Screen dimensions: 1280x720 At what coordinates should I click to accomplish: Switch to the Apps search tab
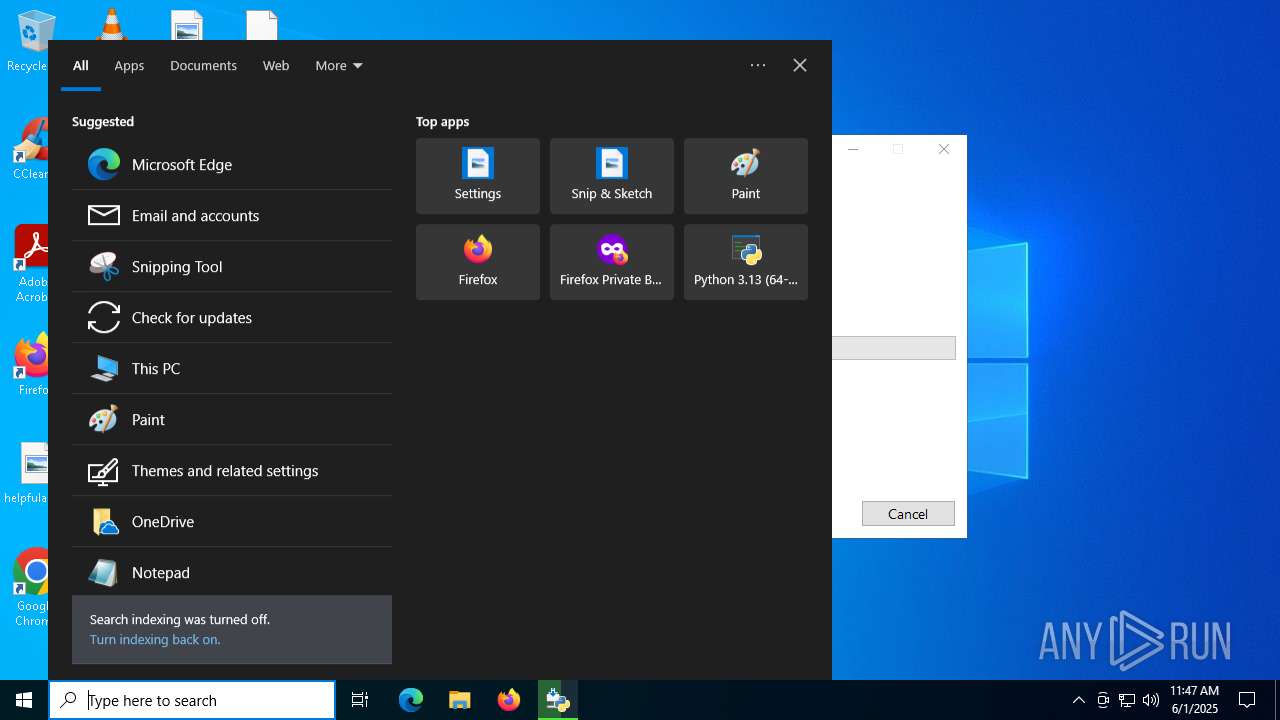click(x=129, y=66)
